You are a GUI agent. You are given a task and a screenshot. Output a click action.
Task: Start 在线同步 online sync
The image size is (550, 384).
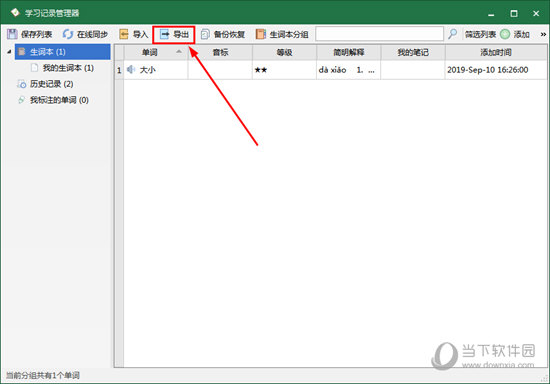(x=85, y=34)
